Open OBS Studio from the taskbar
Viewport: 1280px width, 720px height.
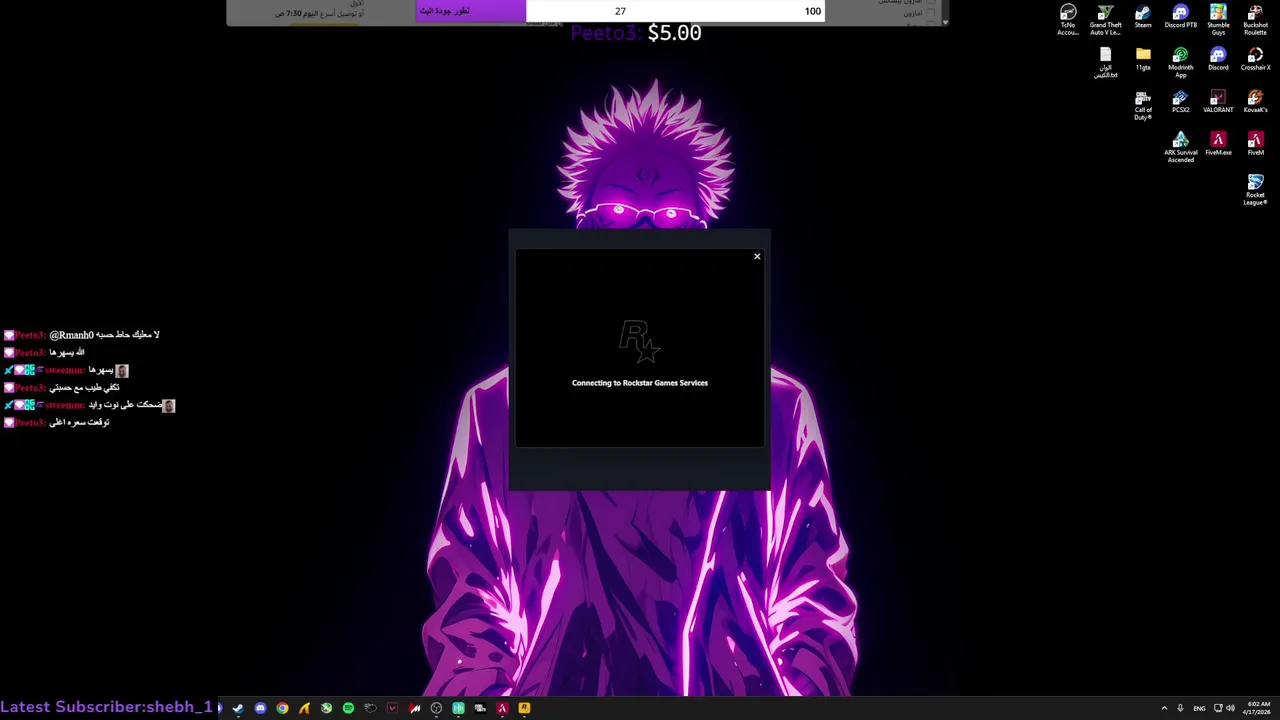pyautogui.click(x=436, y=708)
